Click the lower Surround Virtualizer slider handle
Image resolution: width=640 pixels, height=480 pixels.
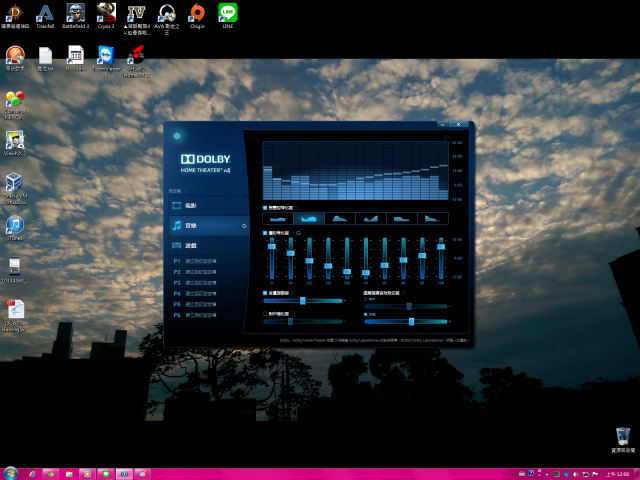(x=411, y=322)
